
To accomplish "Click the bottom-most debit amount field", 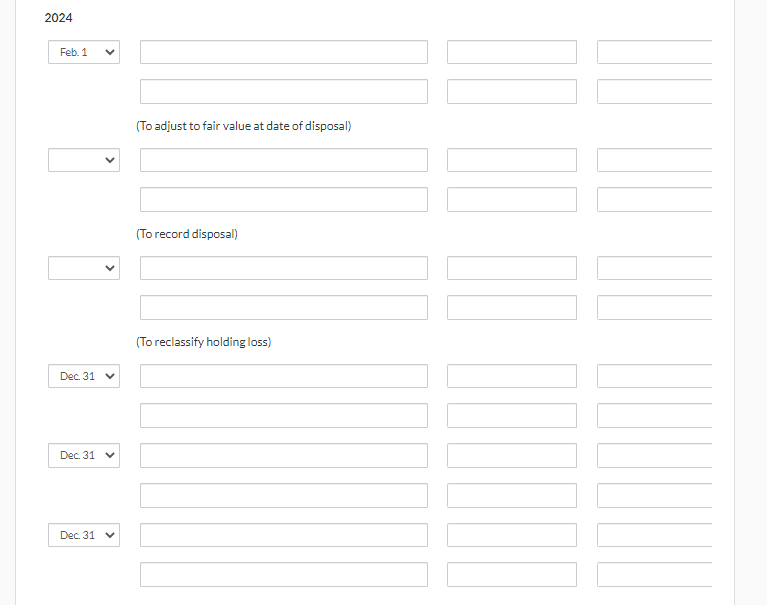I will click(512, 575).
